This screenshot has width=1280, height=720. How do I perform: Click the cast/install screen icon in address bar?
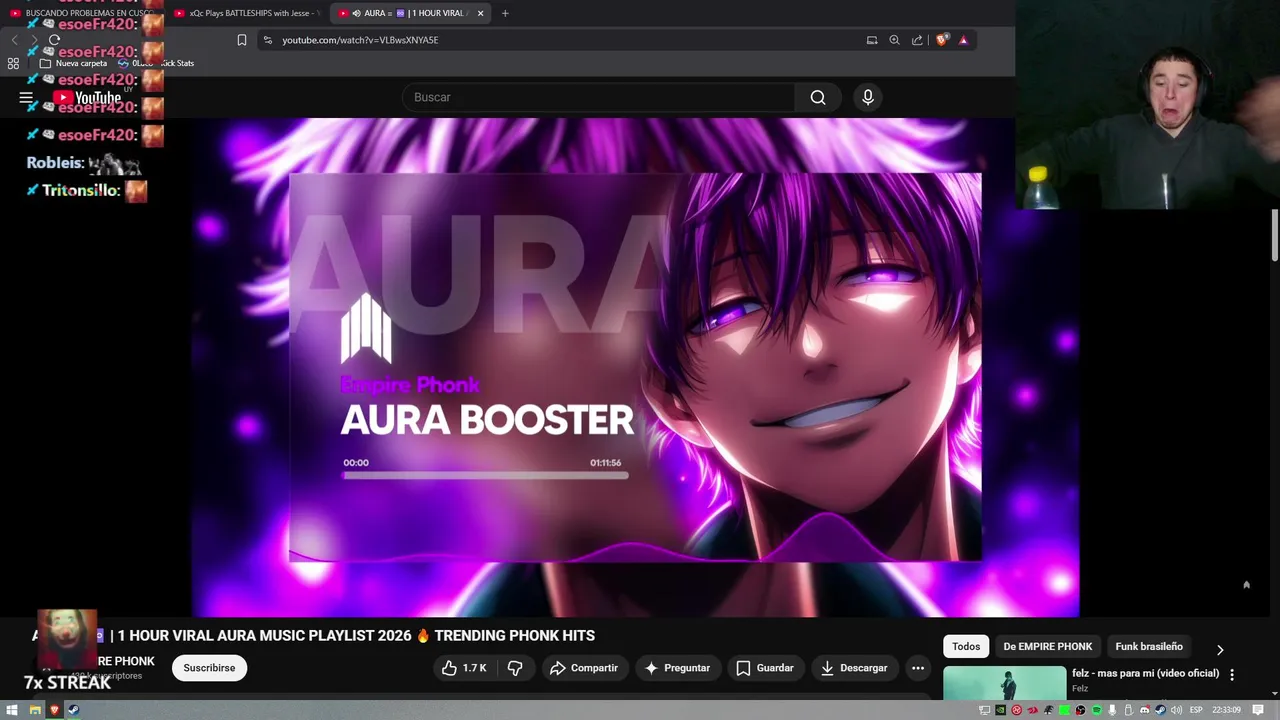pyautogui.click(x=872, y=40)
